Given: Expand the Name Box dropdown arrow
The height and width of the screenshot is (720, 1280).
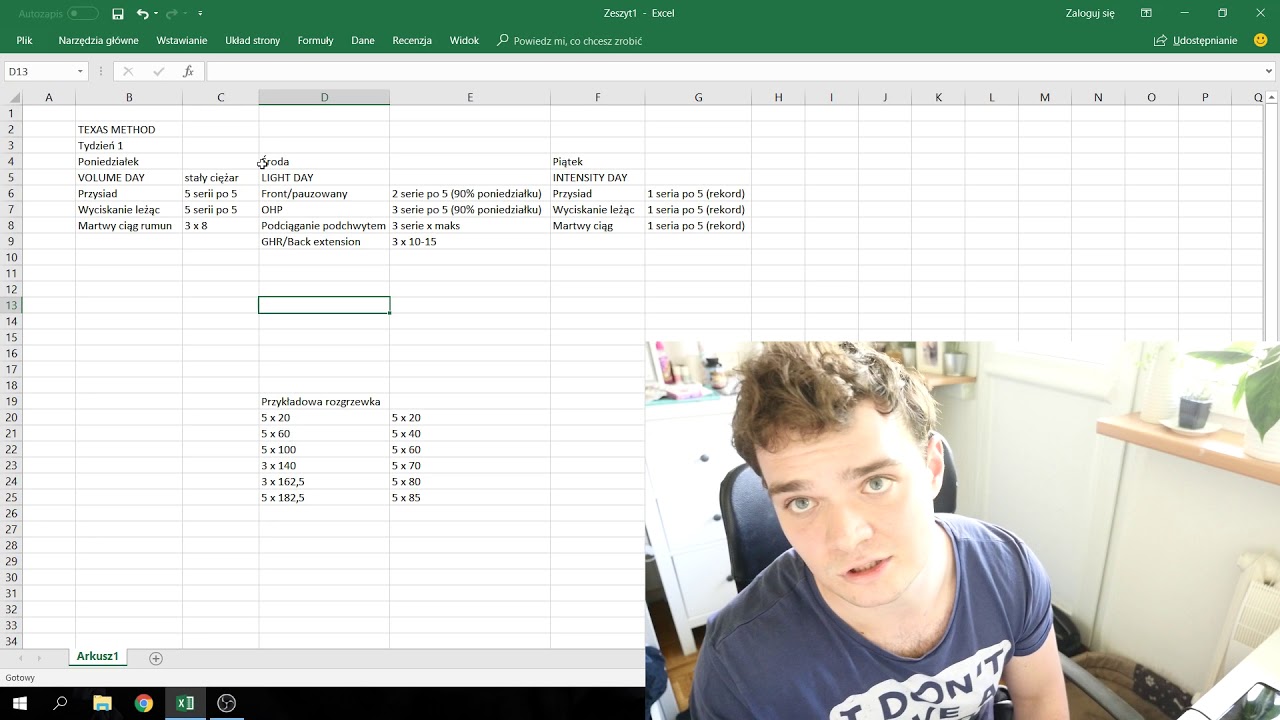Looking at the screenshot, I should coord(80,72).
